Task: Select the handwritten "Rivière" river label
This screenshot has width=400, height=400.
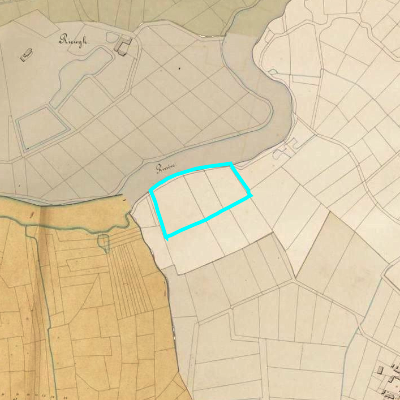Action: [x=166, y=169]
